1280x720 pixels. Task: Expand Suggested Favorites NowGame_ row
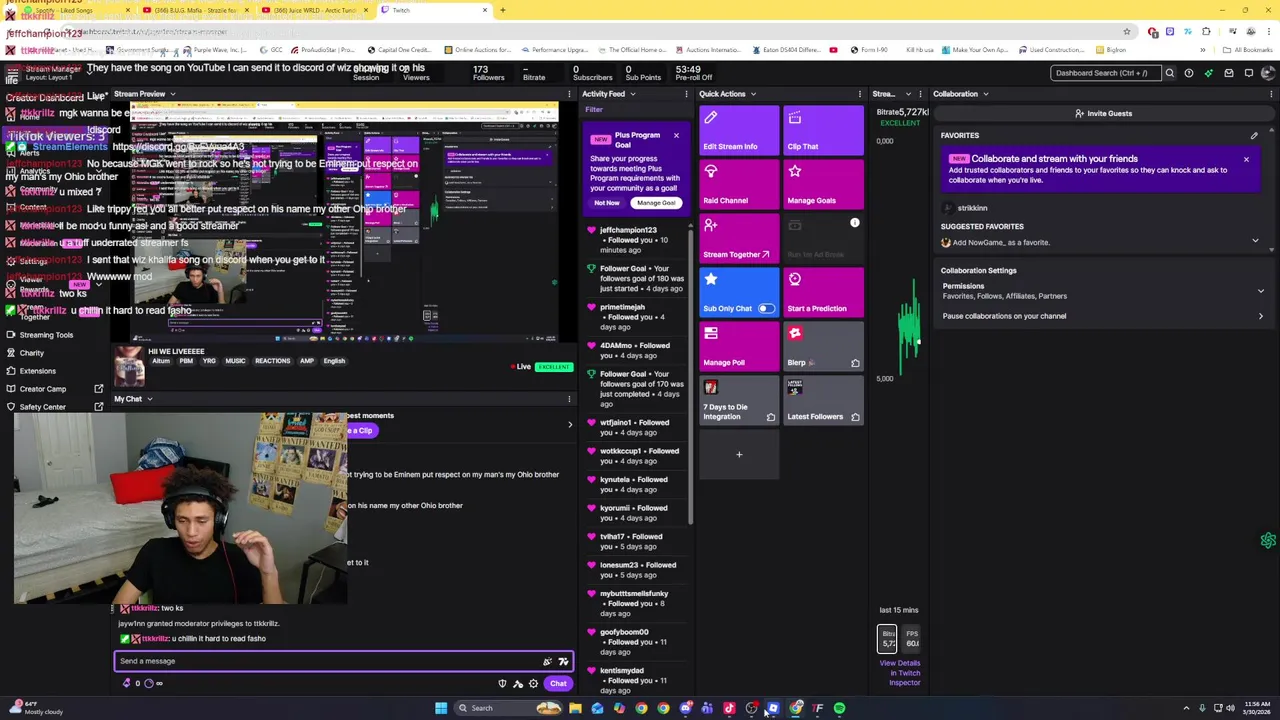(1255, 241)
